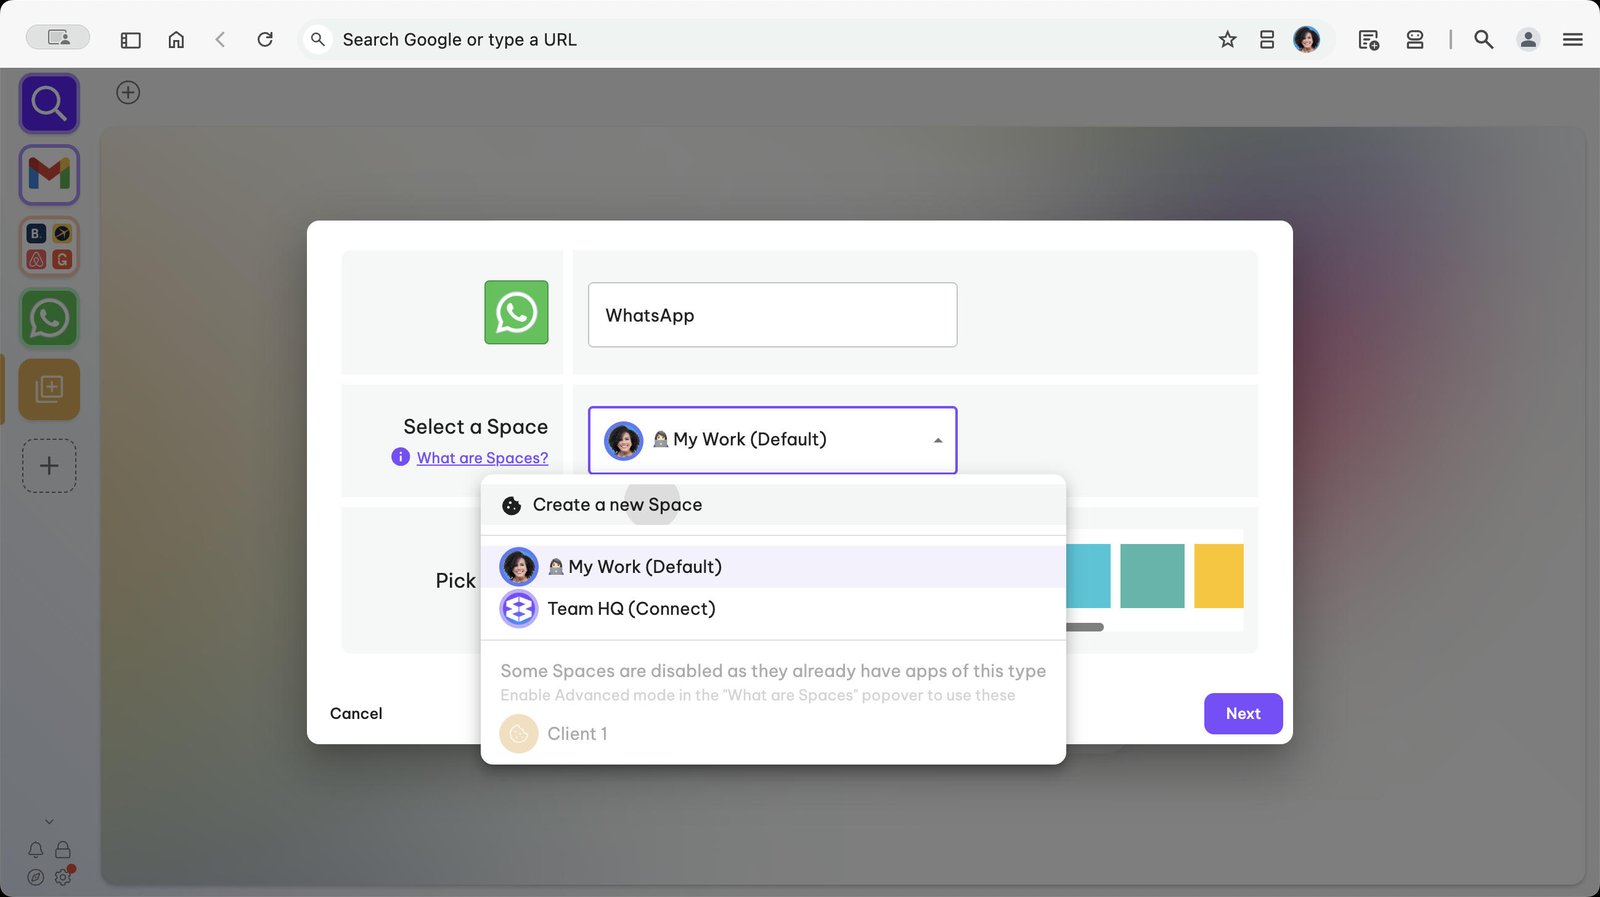Toggle the sidebar panel icon
1600x897 pixels.
coord(131,40)
